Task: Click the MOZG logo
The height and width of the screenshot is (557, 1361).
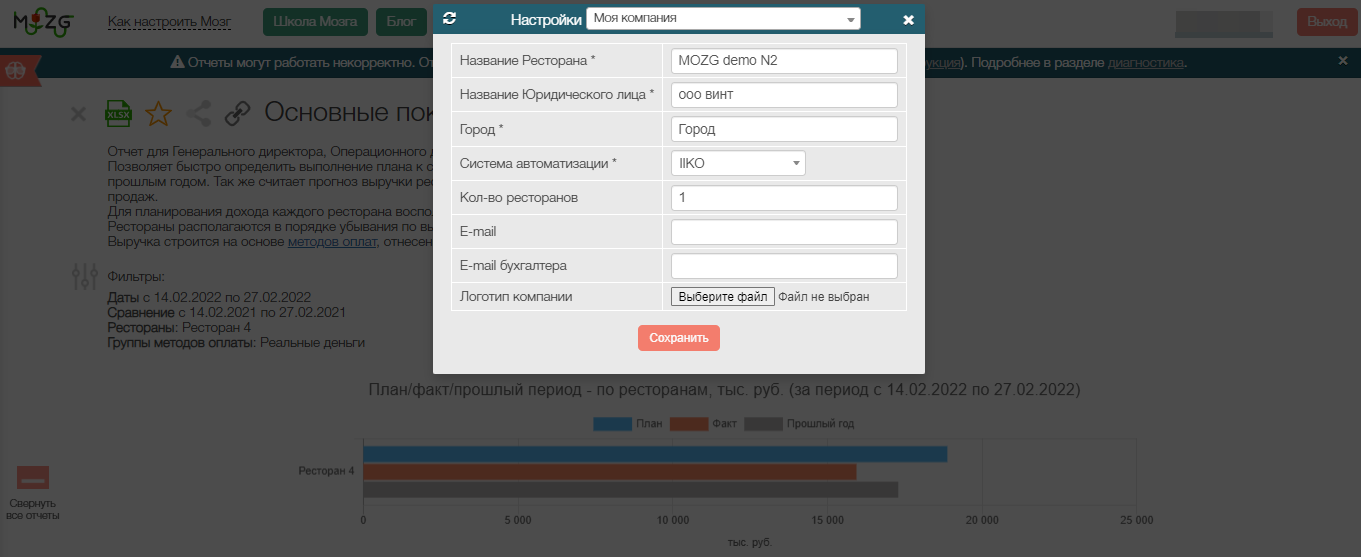Action: tap(43, 21)
